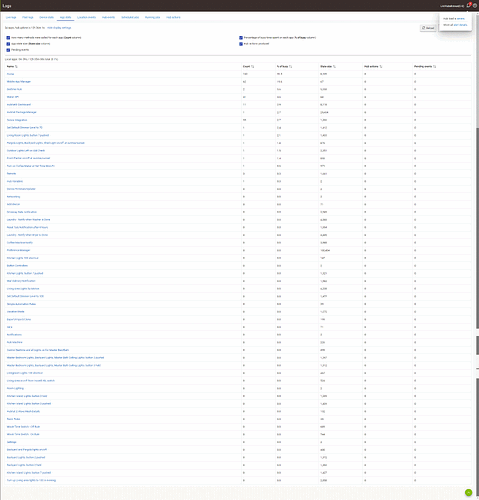
Task: Open the Preference Manager app link
Action: click(19, 250)
